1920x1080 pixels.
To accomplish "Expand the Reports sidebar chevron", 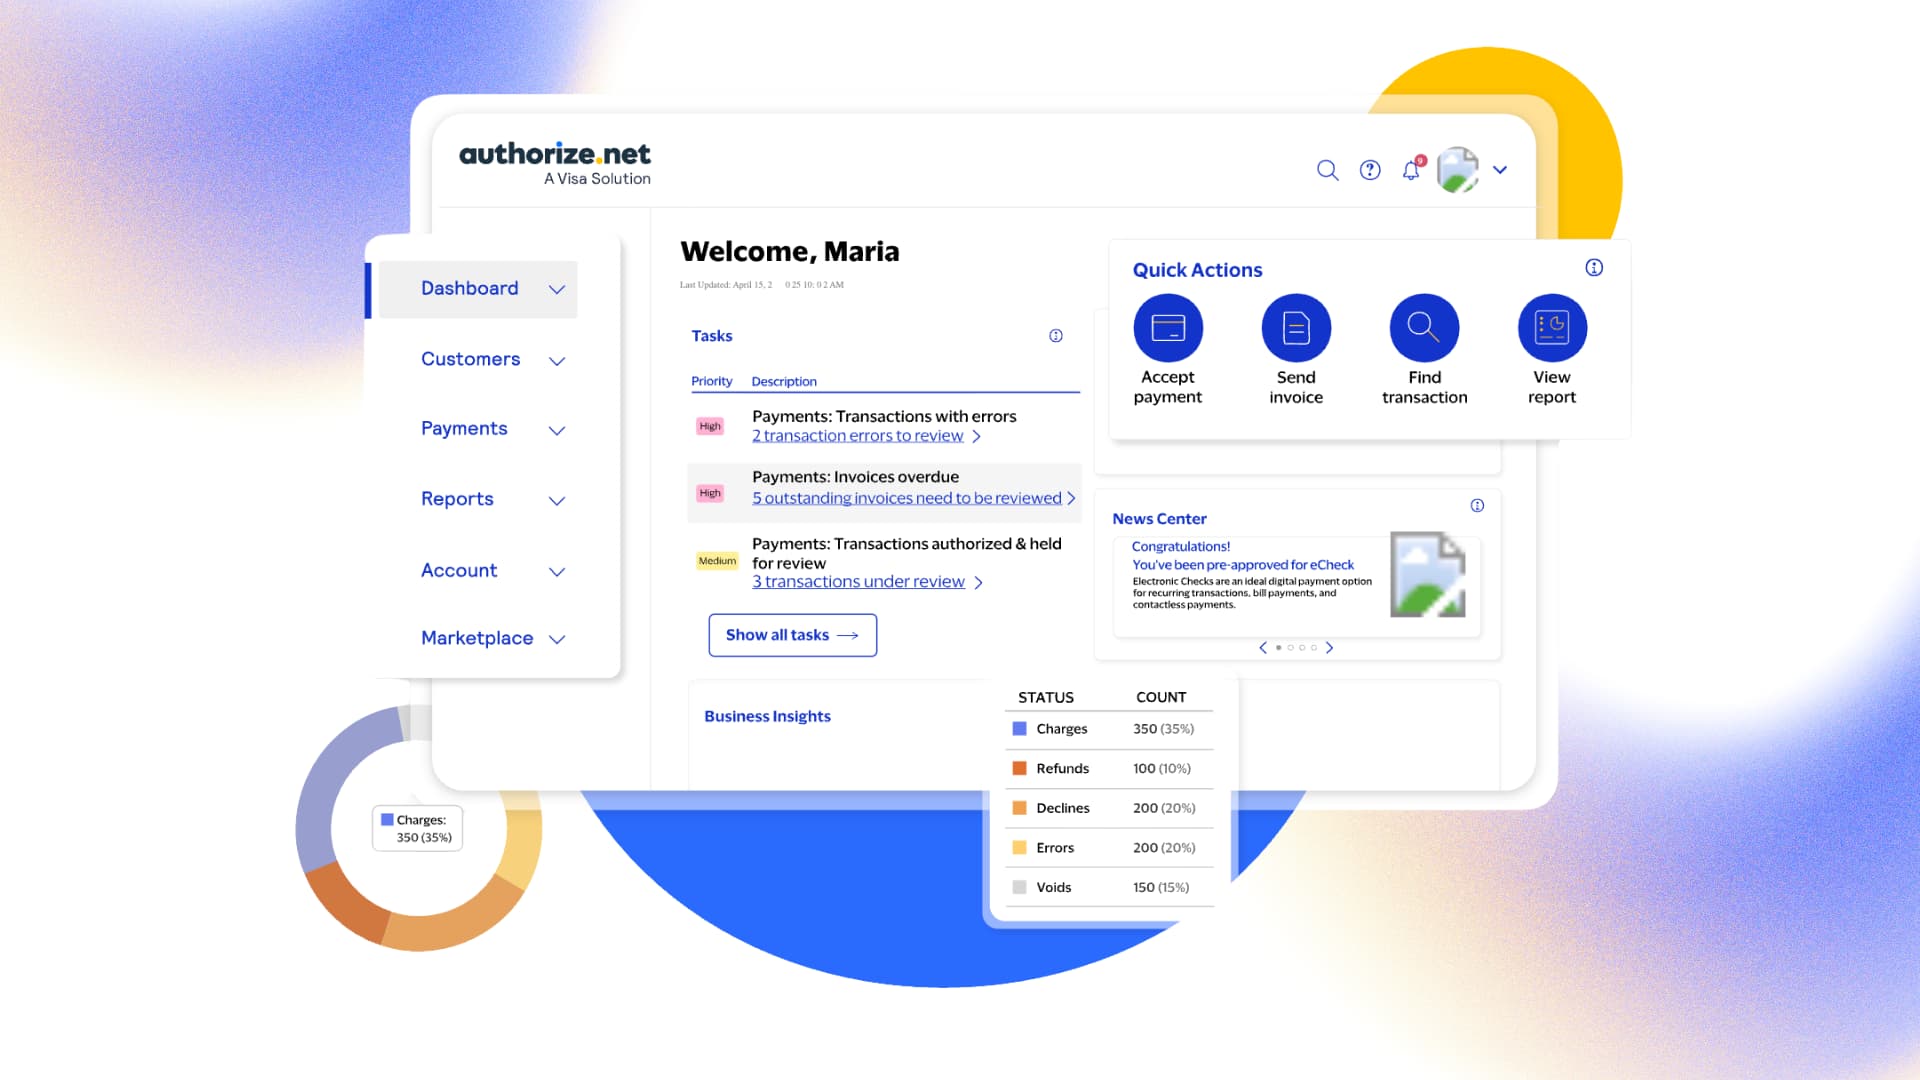I will tap(557, 500).
